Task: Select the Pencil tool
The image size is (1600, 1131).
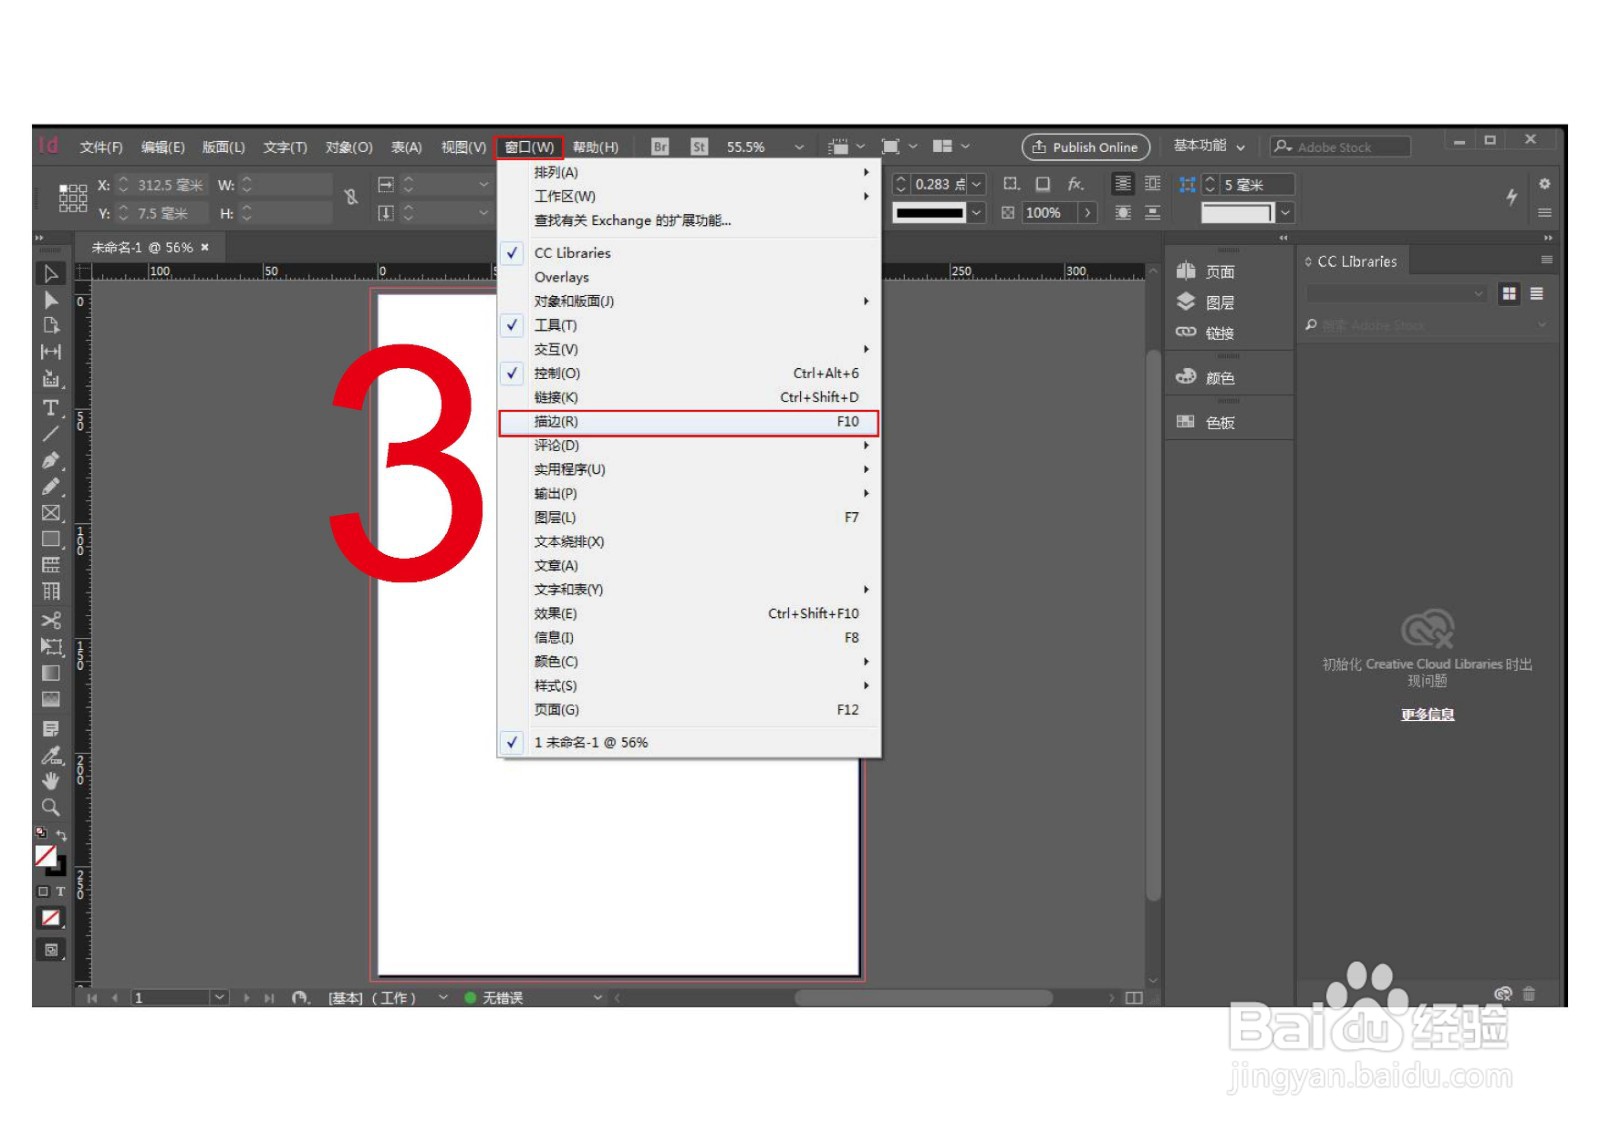Action: [x=51, y=486]
